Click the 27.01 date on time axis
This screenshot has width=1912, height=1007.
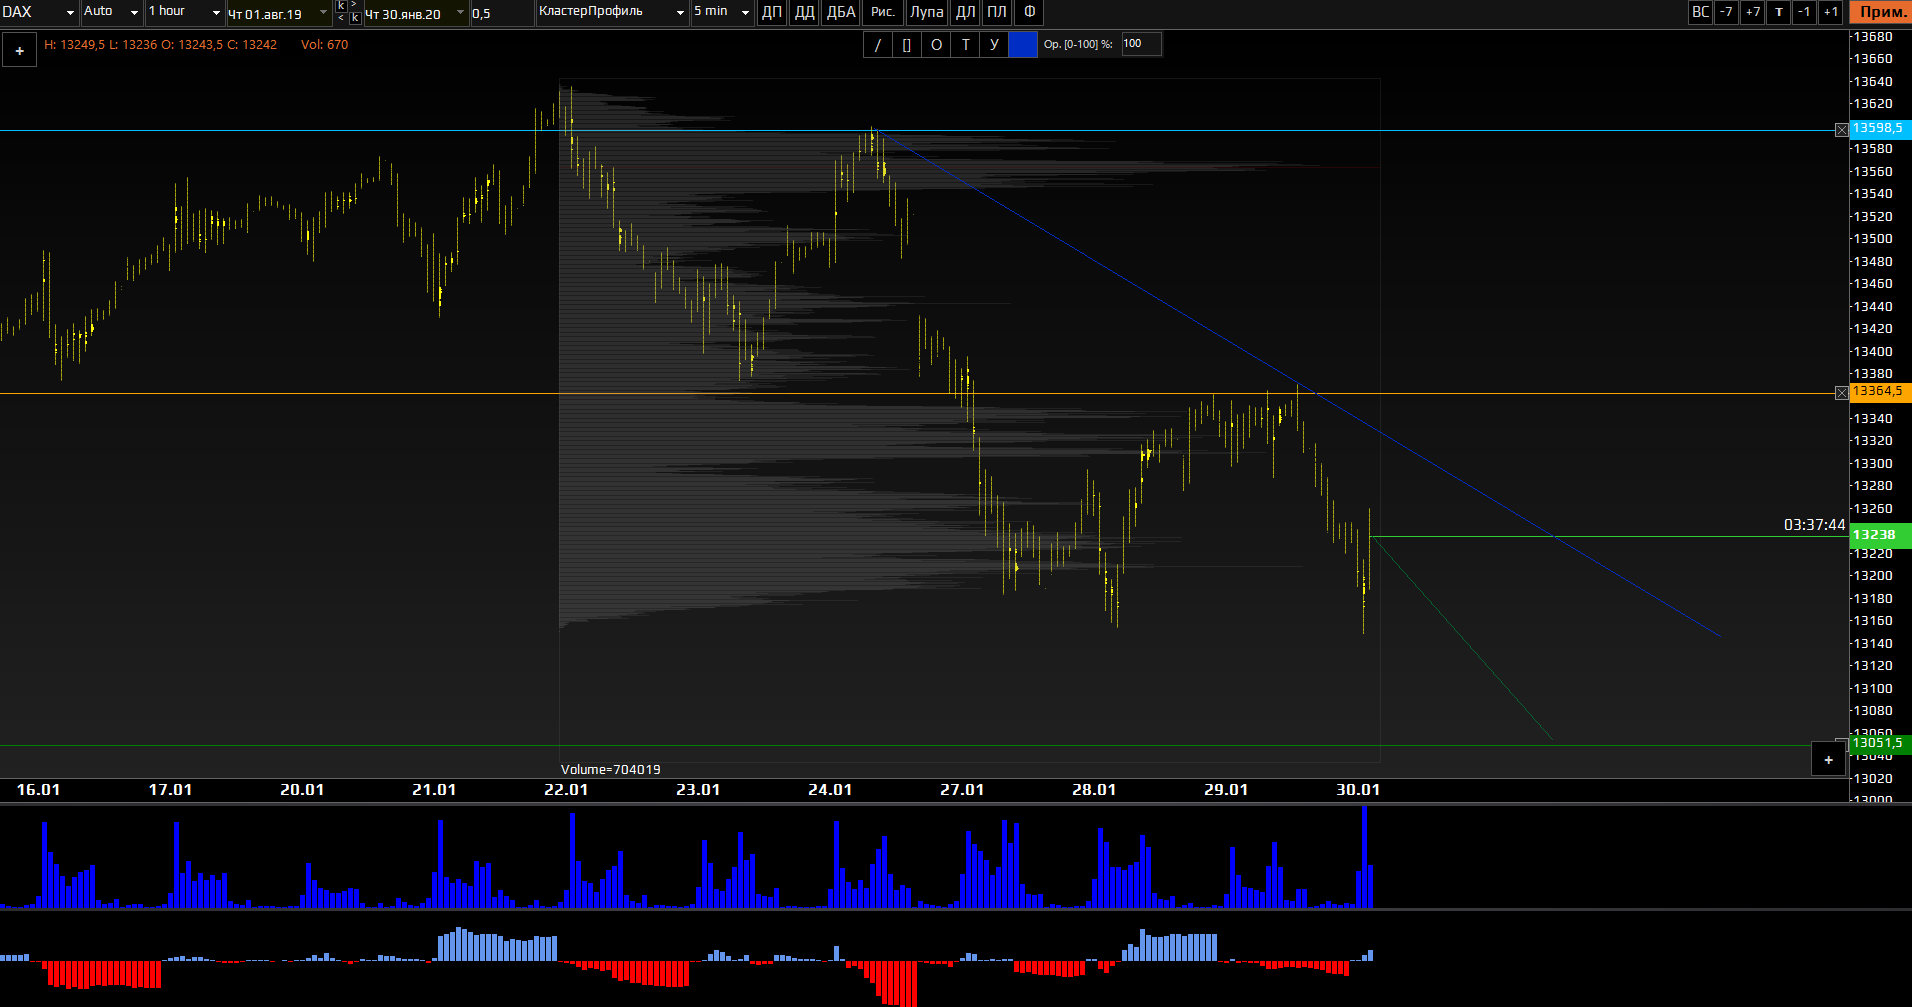(962, 790)
